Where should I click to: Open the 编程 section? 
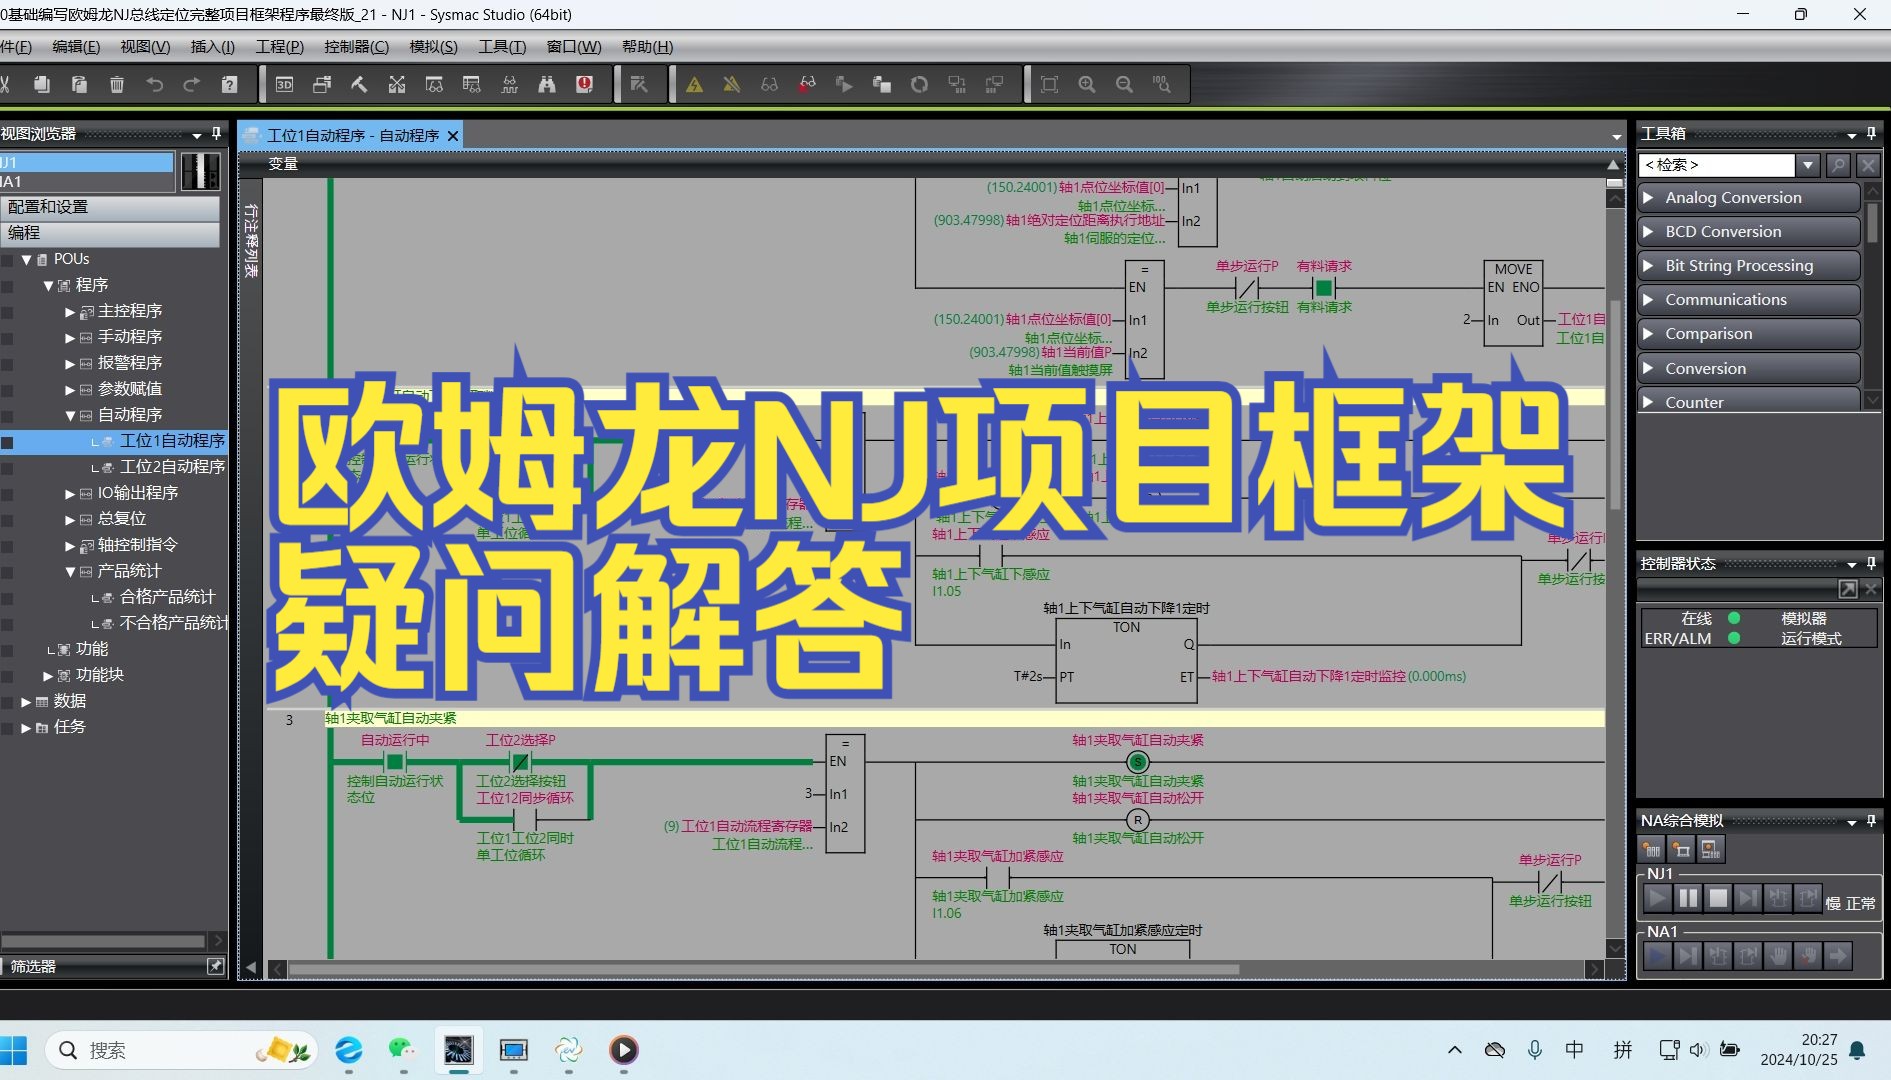pos(110,233)
